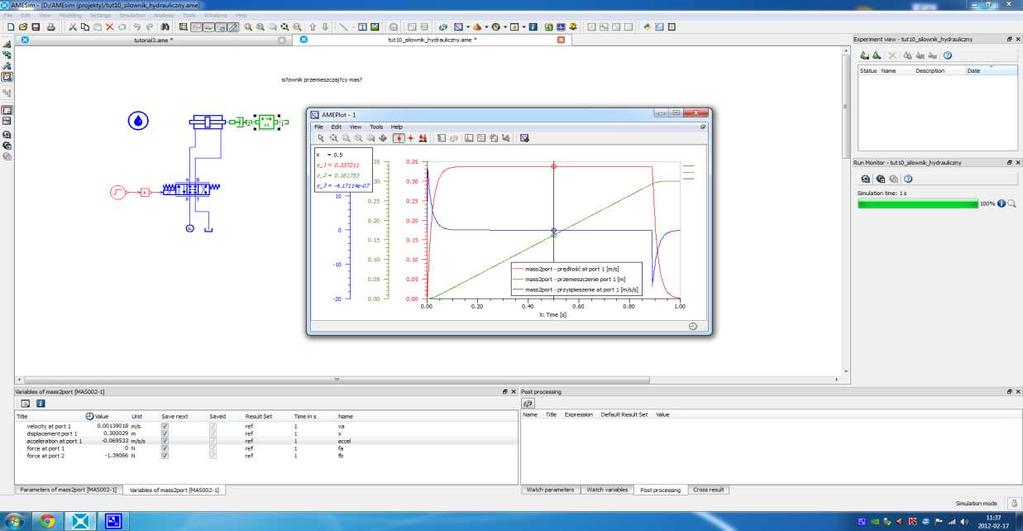Screen dimensions: 1023x531
Task: Select the green mass block component
Action: [x=267, y=121]
